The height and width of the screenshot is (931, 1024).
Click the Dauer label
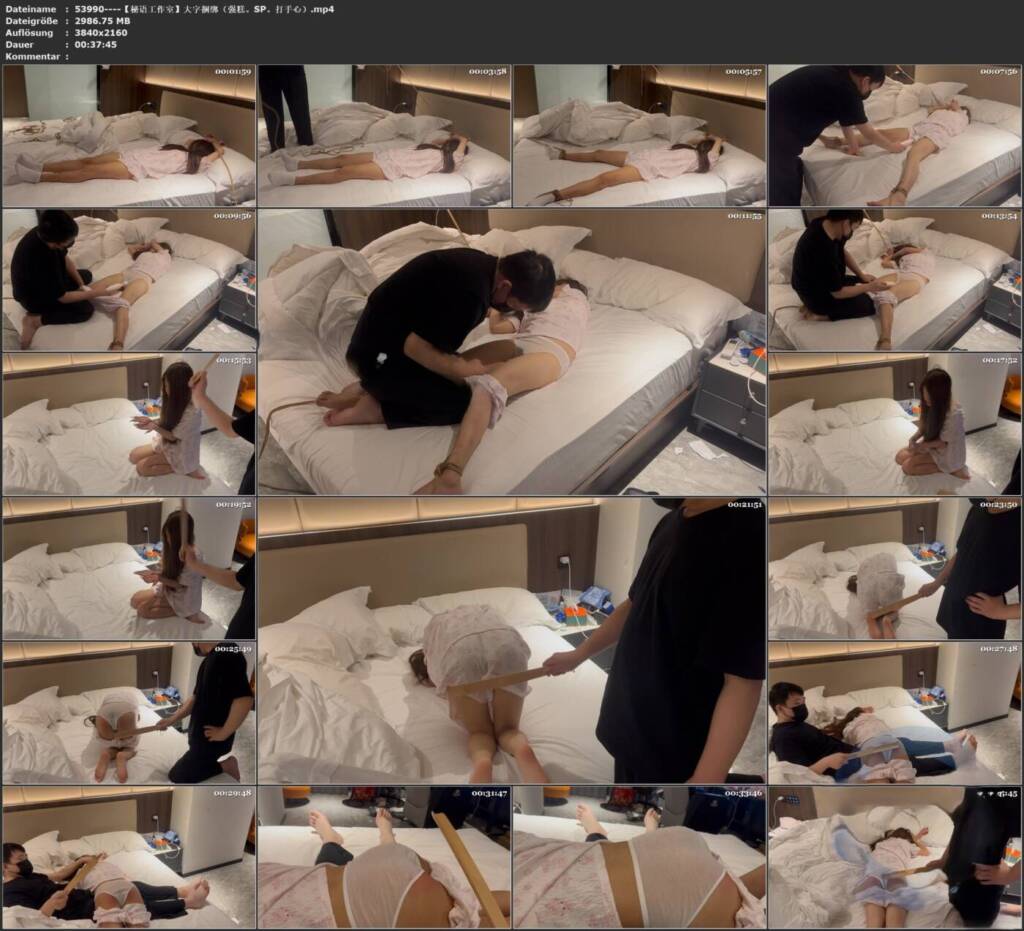coord(20,44)
